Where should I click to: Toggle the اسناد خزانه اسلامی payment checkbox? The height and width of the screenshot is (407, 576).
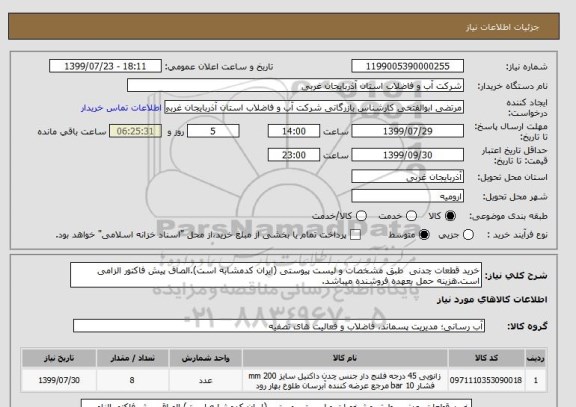355,235
